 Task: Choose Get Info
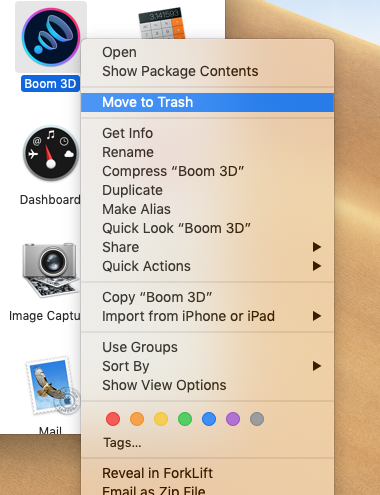[x=207, y=133]
